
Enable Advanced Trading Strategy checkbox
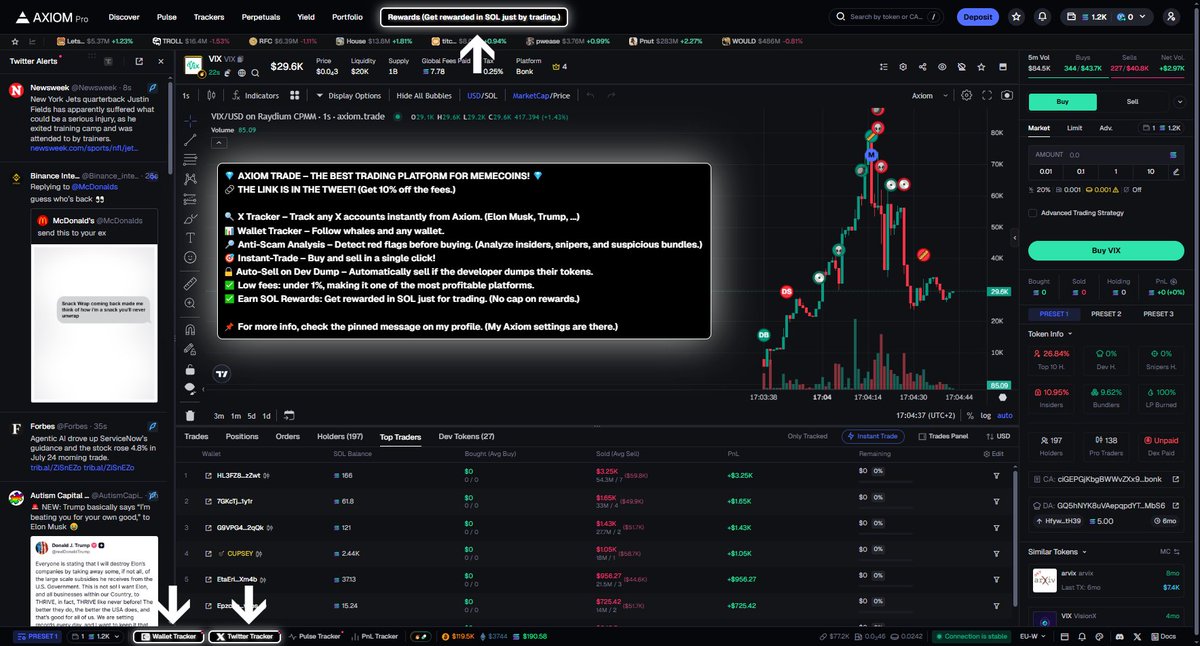[1033, 212]
